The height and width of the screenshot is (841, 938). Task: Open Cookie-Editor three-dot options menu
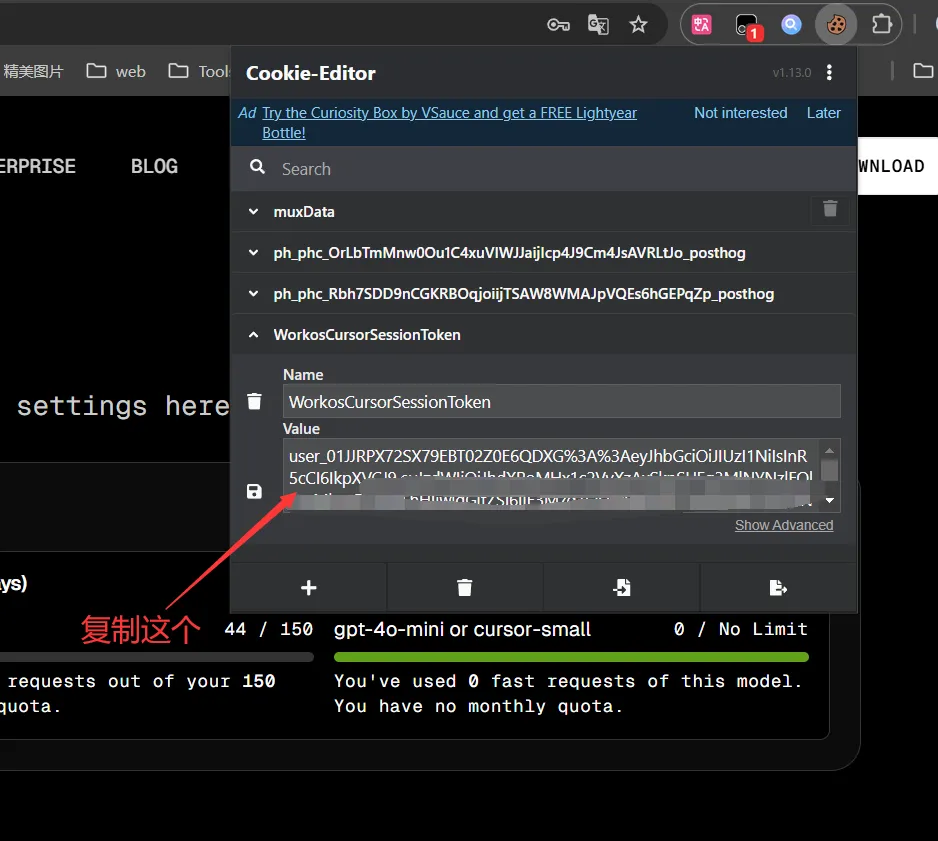click(x=829, y=72)
